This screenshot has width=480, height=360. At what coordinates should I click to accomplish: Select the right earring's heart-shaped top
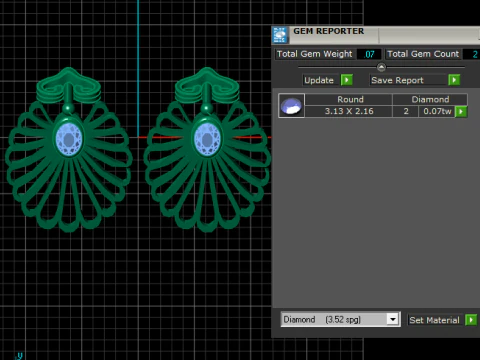(207, 85)
